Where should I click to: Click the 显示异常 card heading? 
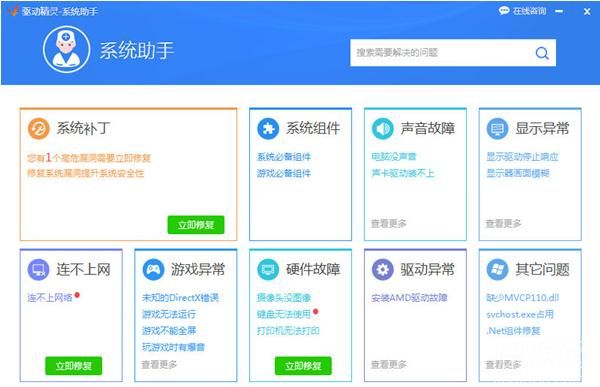(542, 128)
